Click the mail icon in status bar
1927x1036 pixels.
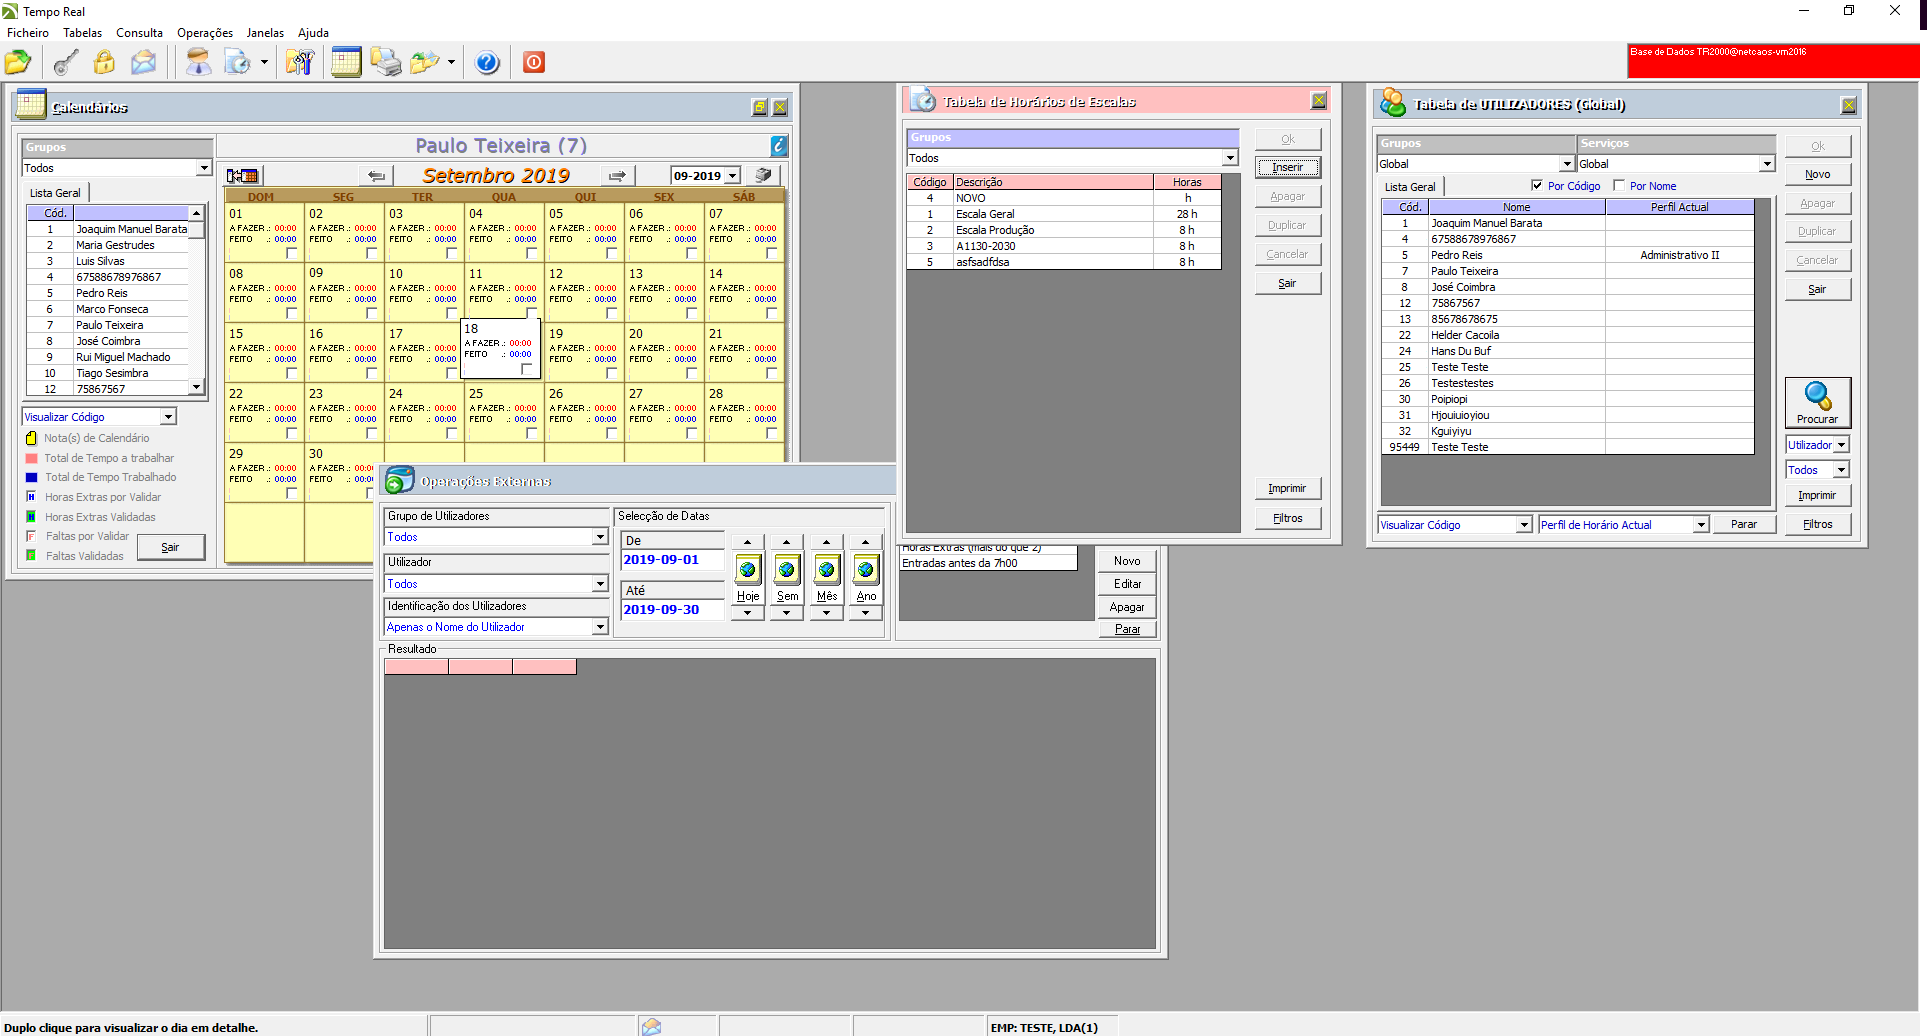pyautogui.click(x=651, y=1027)
